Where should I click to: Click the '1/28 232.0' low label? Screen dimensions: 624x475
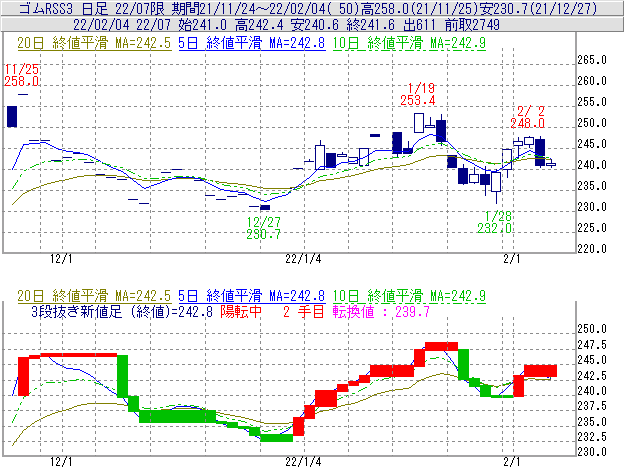pos(495,222)
